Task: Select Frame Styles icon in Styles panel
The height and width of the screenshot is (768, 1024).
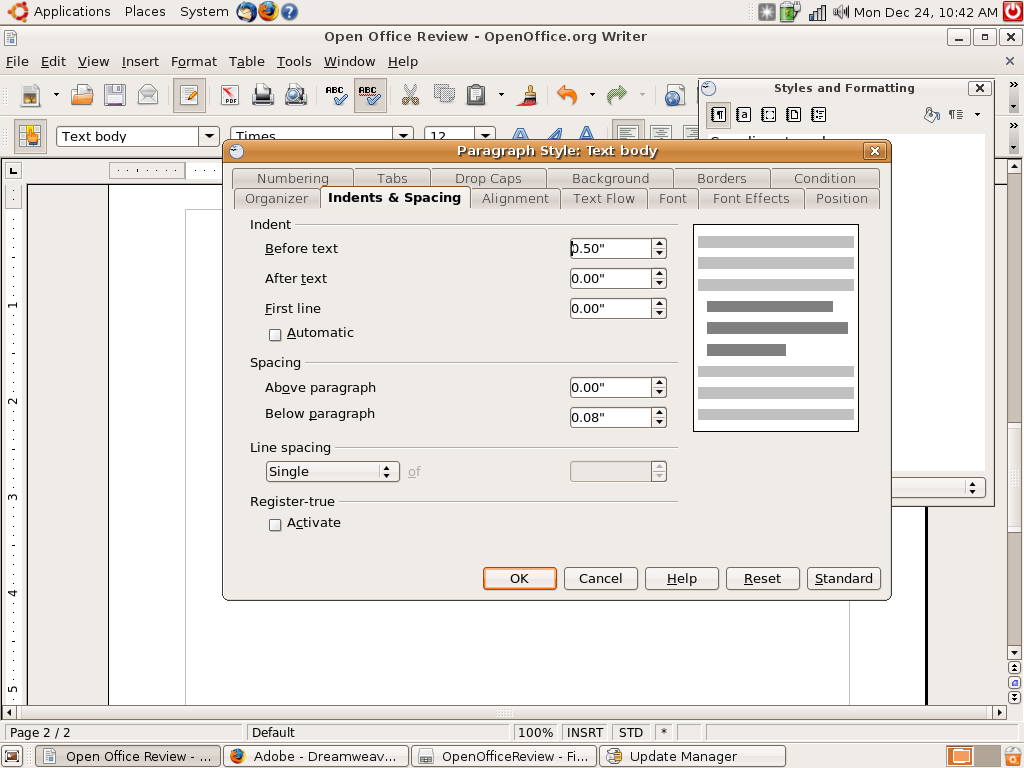Action: 768,115
